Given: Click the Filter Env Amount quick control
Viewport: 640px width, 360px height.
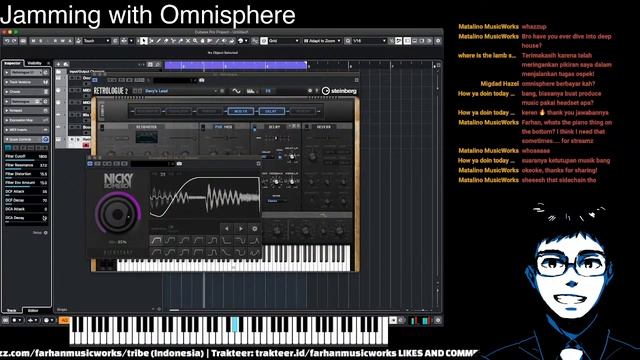Looking at the screenshot, I should 26,183.
